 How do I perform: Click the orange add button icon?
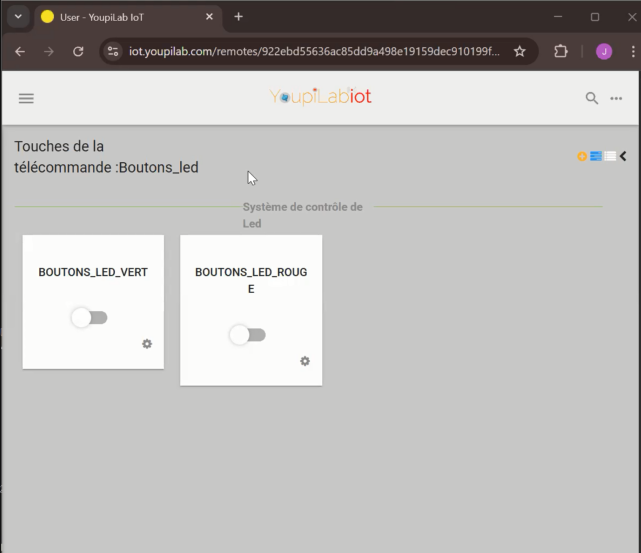[582, 156]
